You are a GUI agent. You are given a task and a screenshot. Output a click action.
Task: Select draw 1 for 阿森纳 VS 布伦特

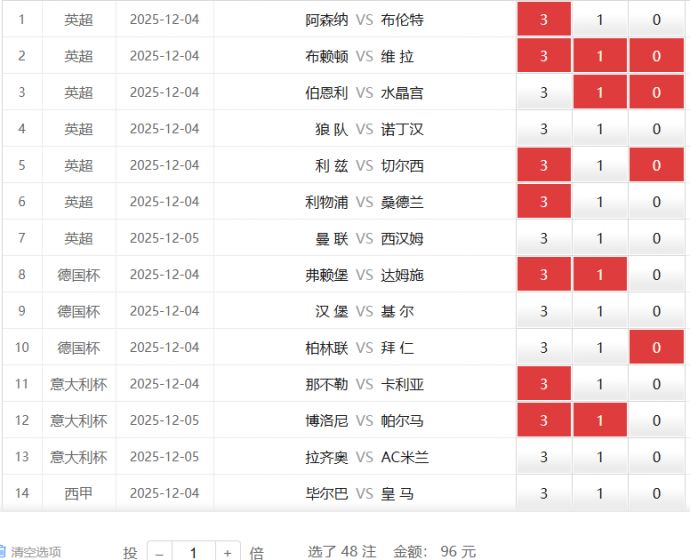click(x=600, y=20)
